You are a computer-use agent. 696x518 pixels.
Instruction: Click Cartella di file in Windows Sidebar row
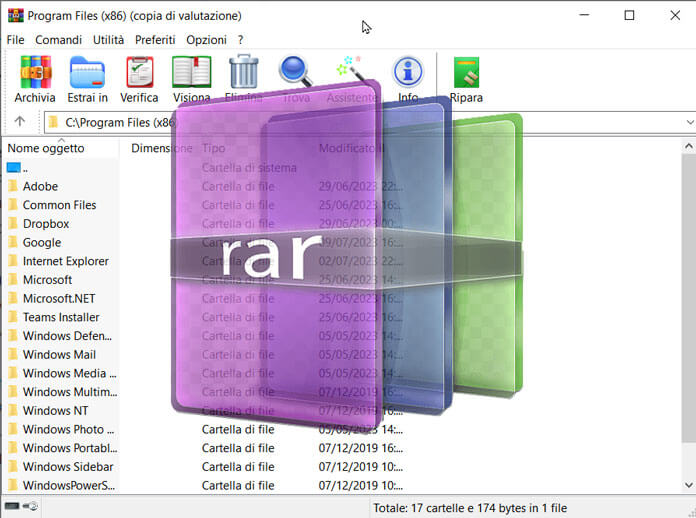tap(238, 467)
